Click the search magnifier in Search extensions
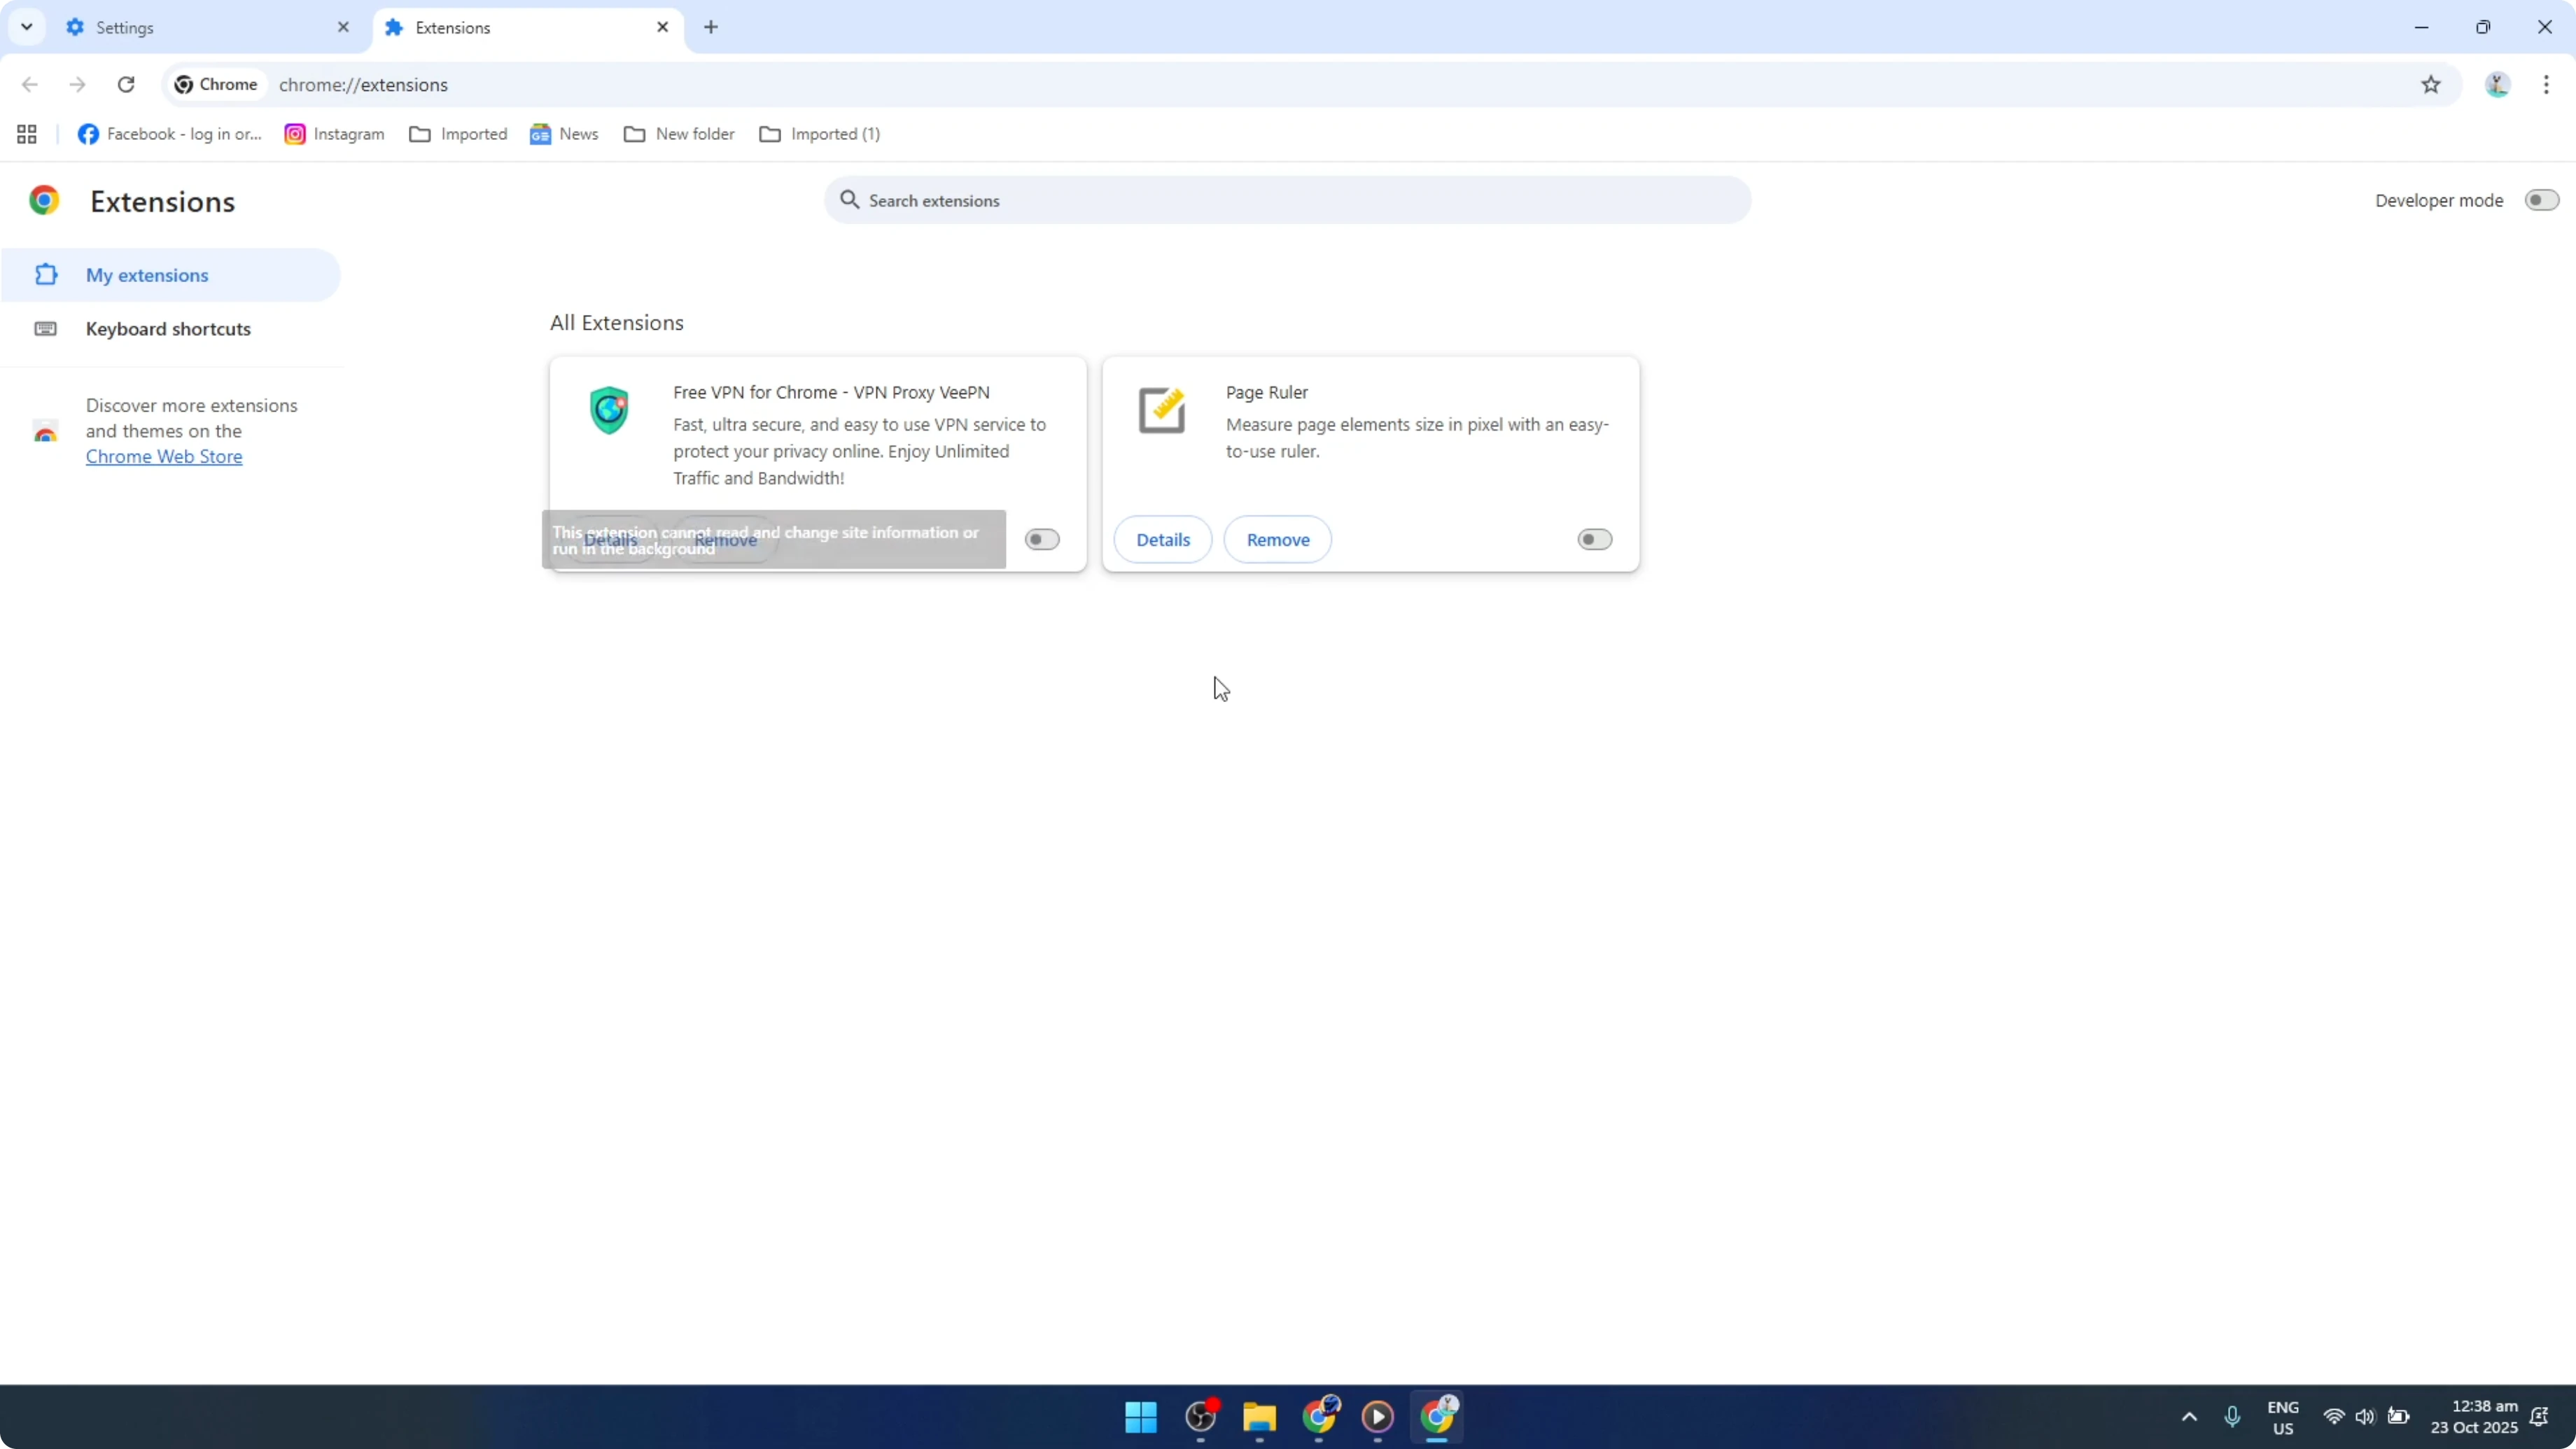 [849, 200]
